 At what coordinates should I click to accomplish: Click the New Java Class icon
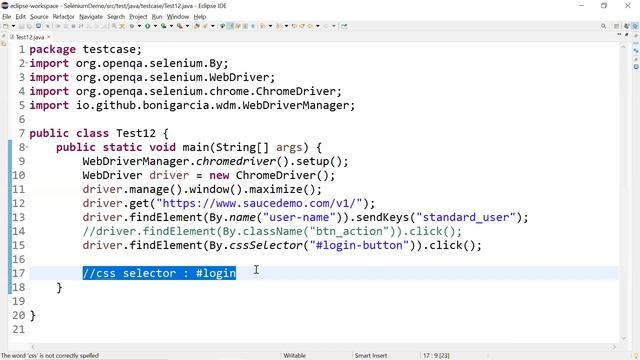[205, 26]
